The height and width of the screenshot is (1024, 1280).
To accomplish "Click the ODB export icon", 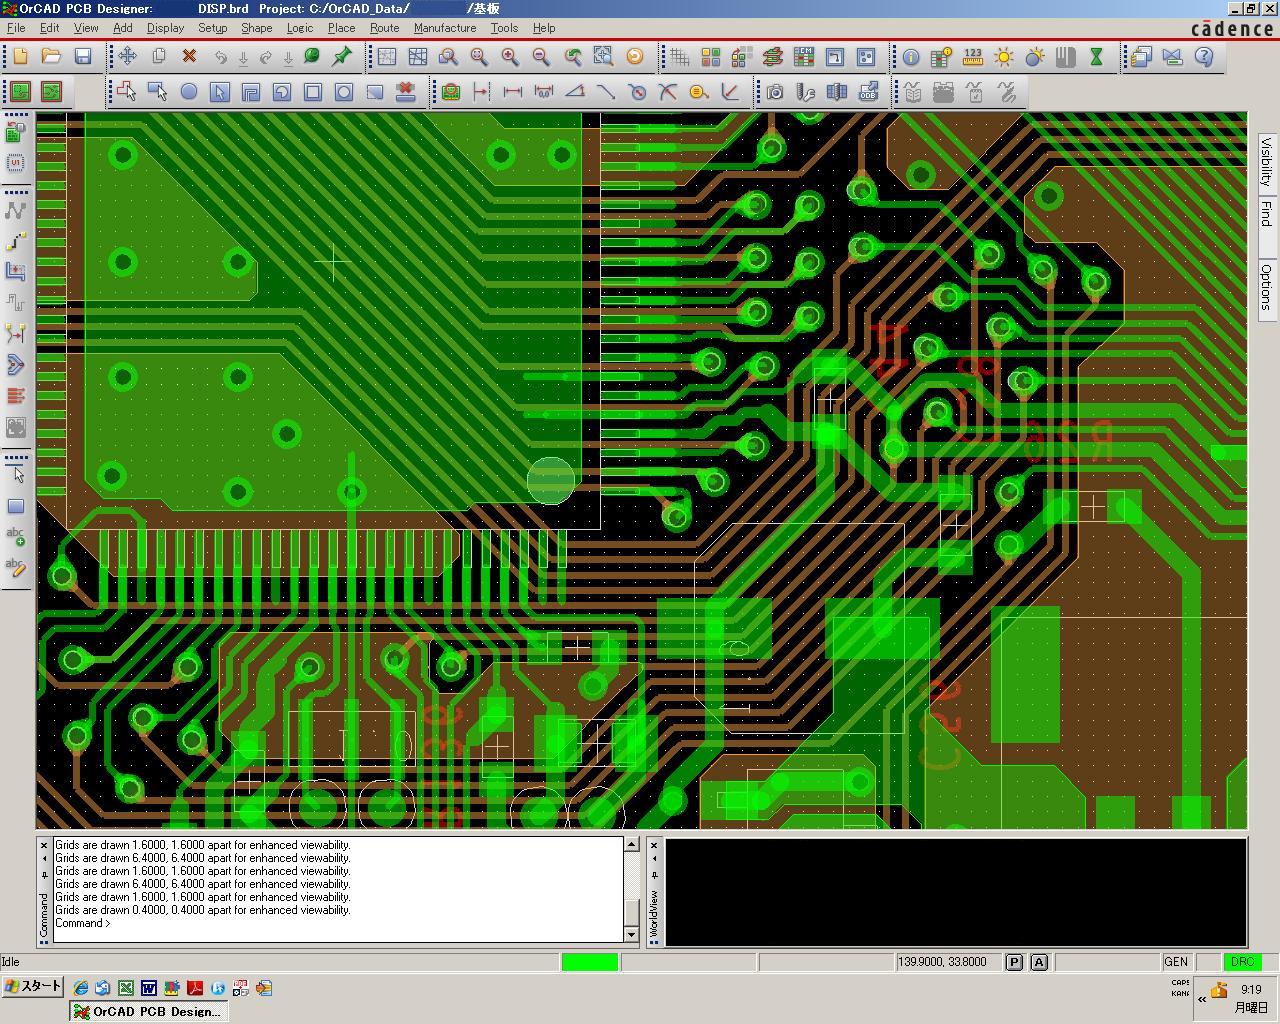I will click(868, 92).
